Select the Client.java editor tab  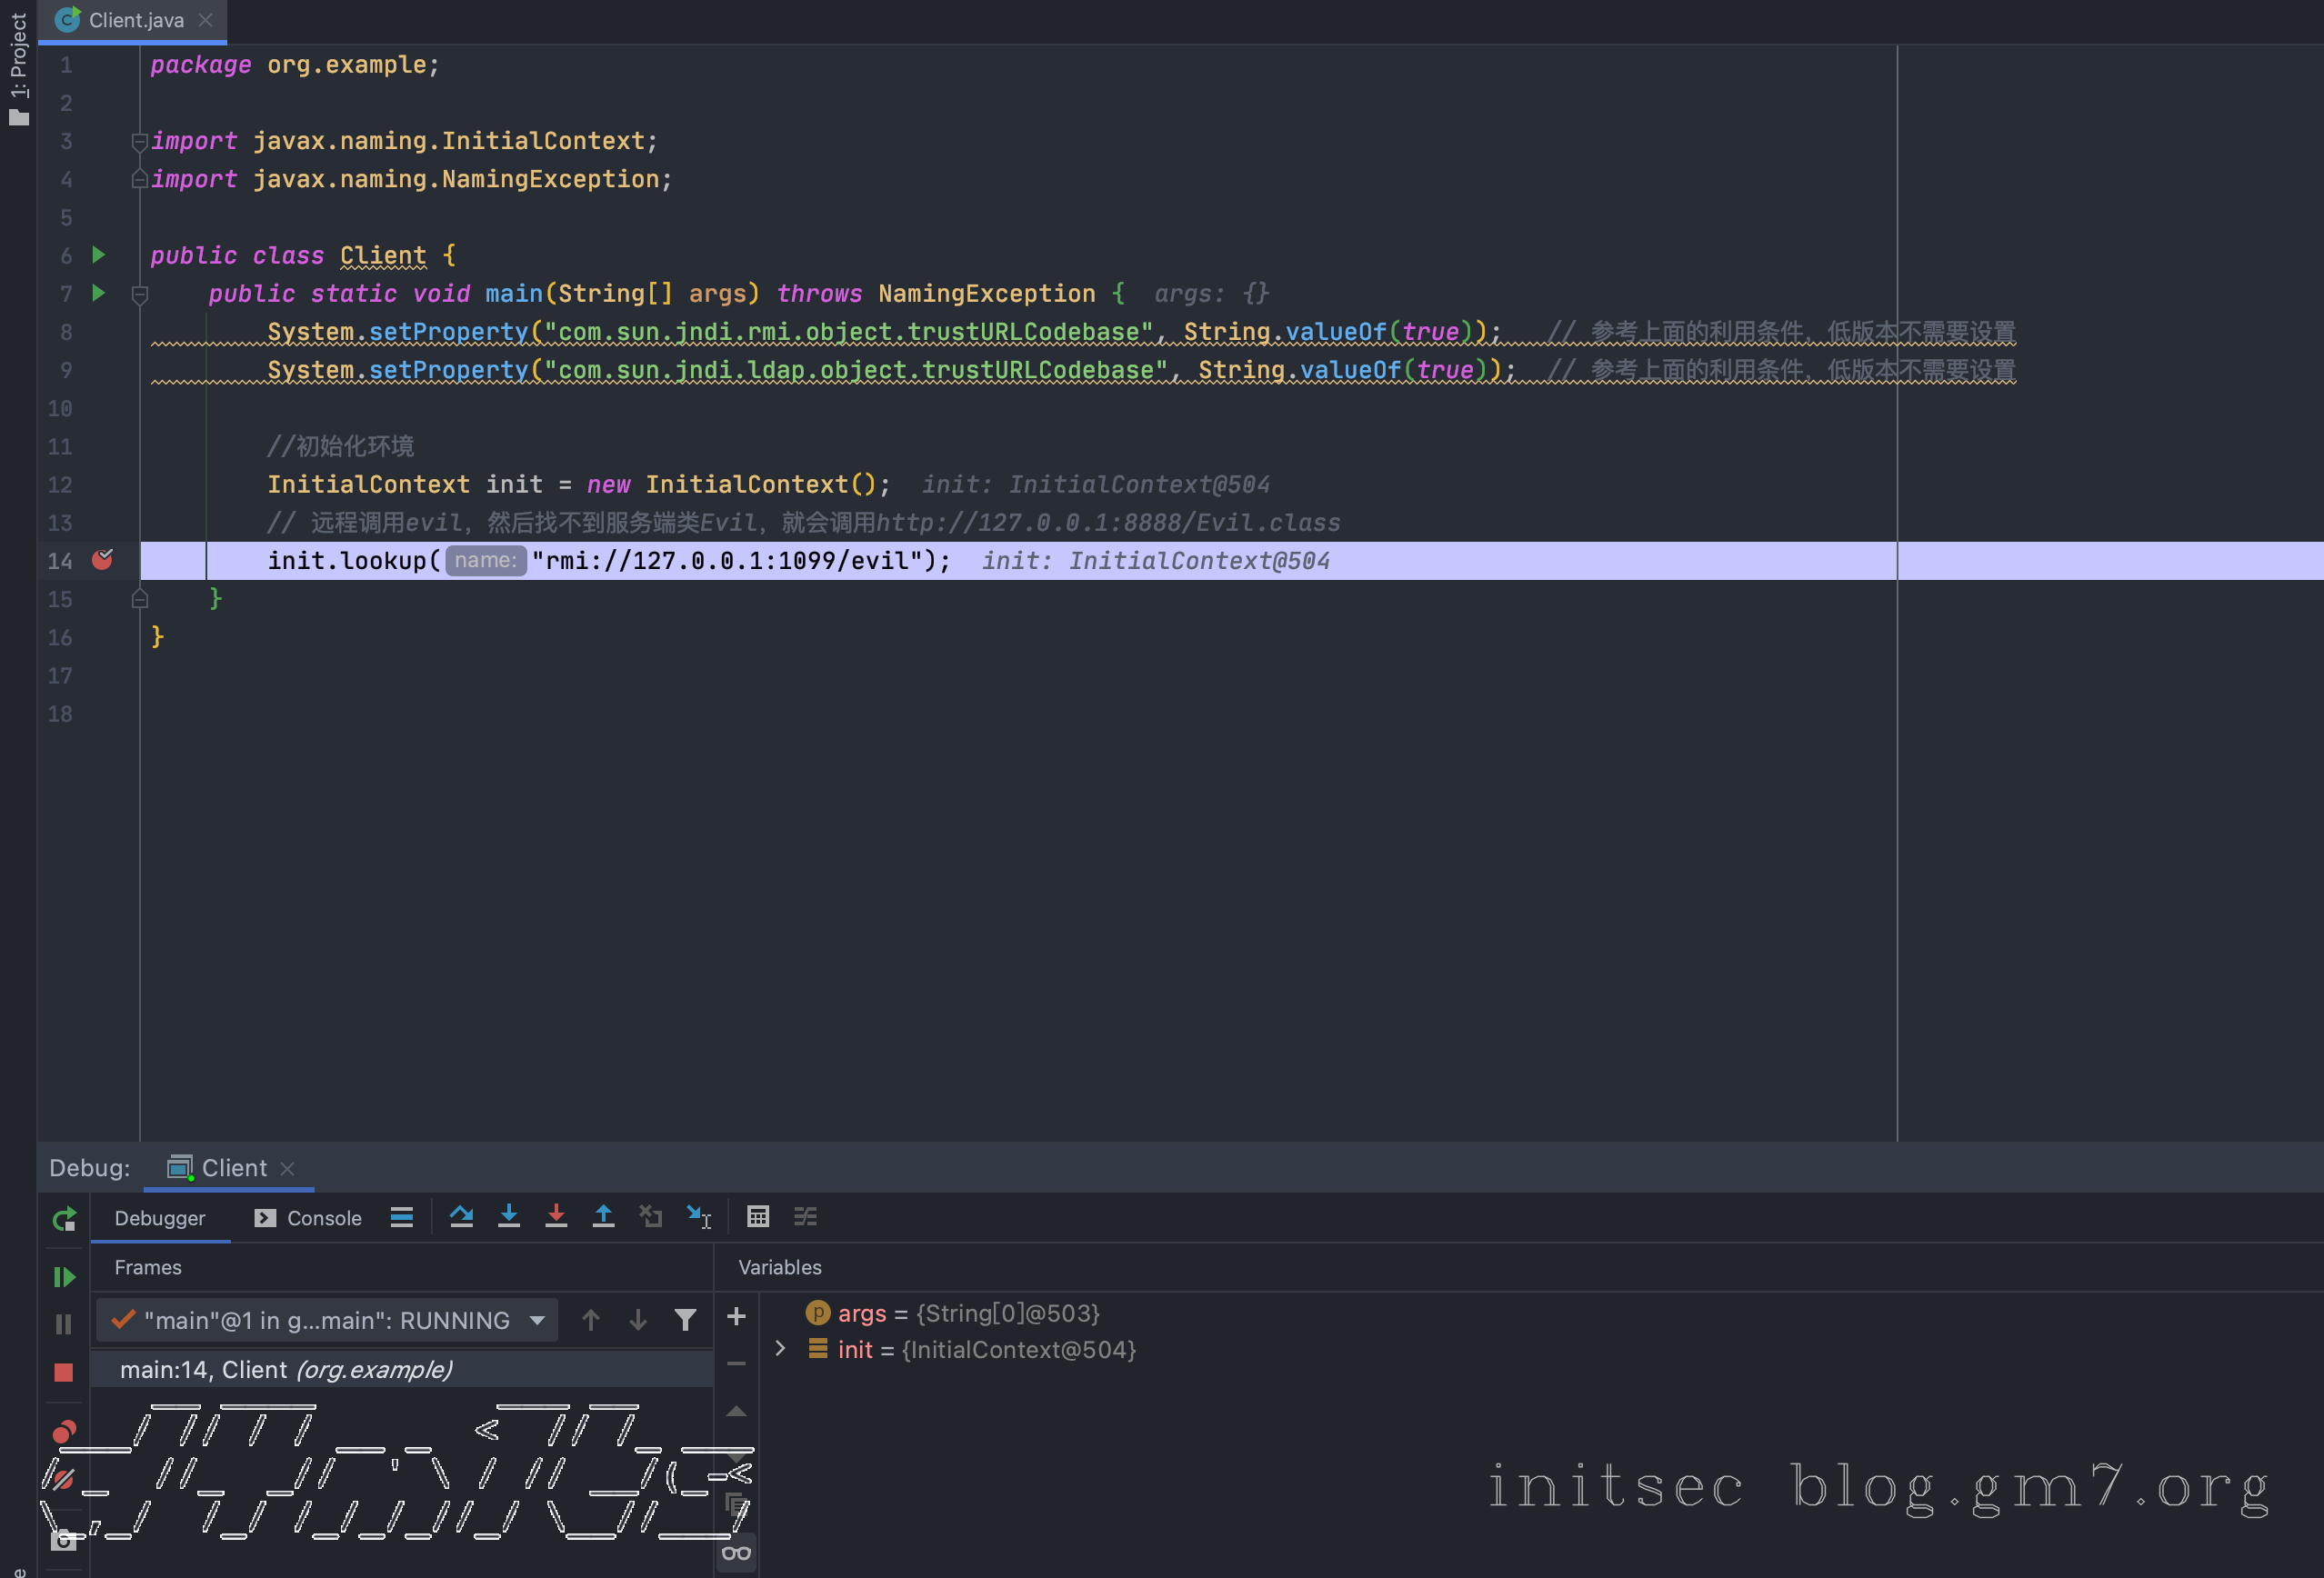[x=135, y=20]
